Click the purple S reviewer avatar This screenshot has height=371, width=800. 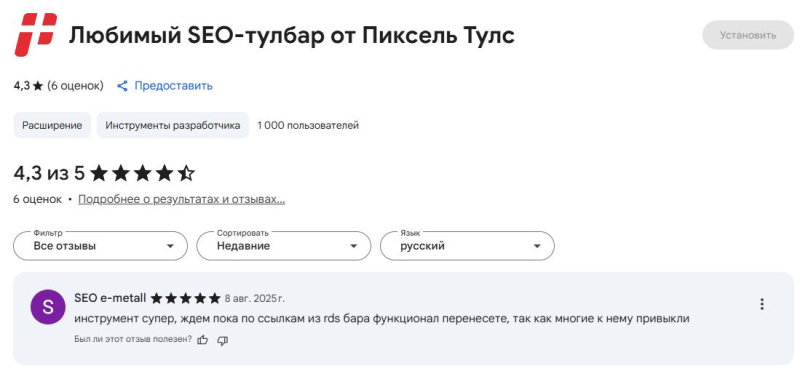48,307
